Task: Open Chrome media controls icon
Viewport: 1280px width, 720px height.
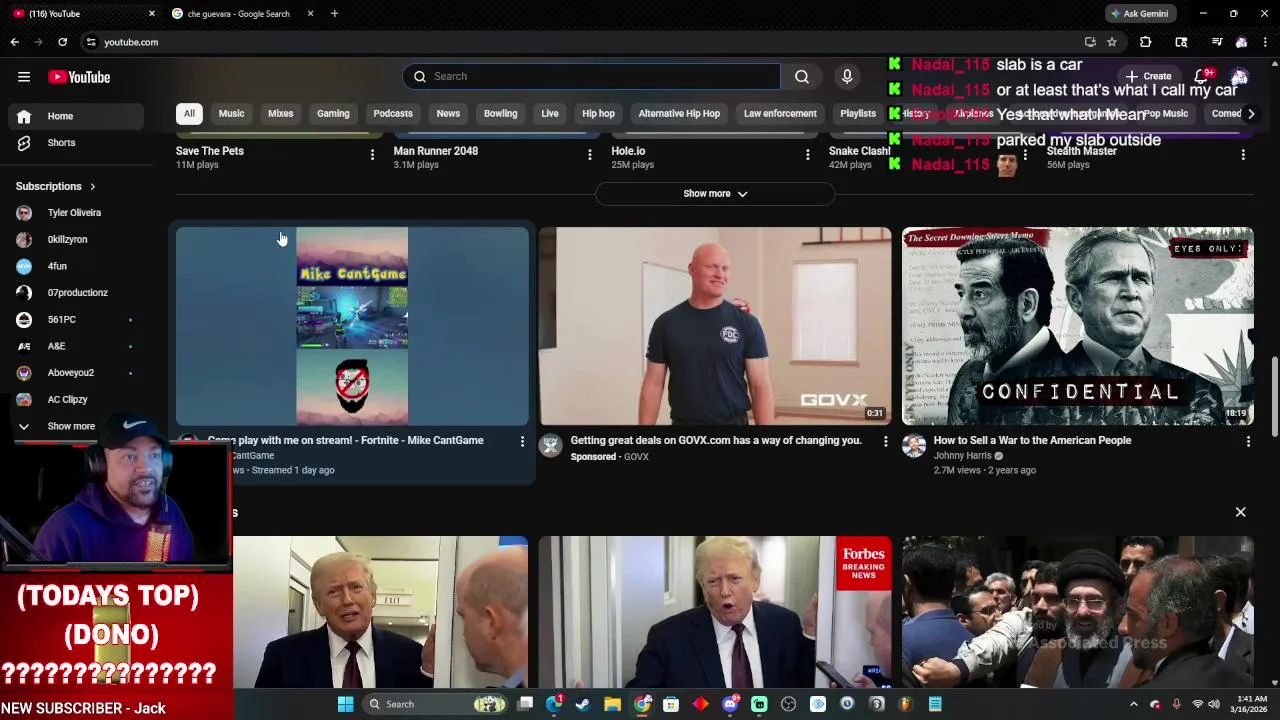Action: coord(1217,42)
